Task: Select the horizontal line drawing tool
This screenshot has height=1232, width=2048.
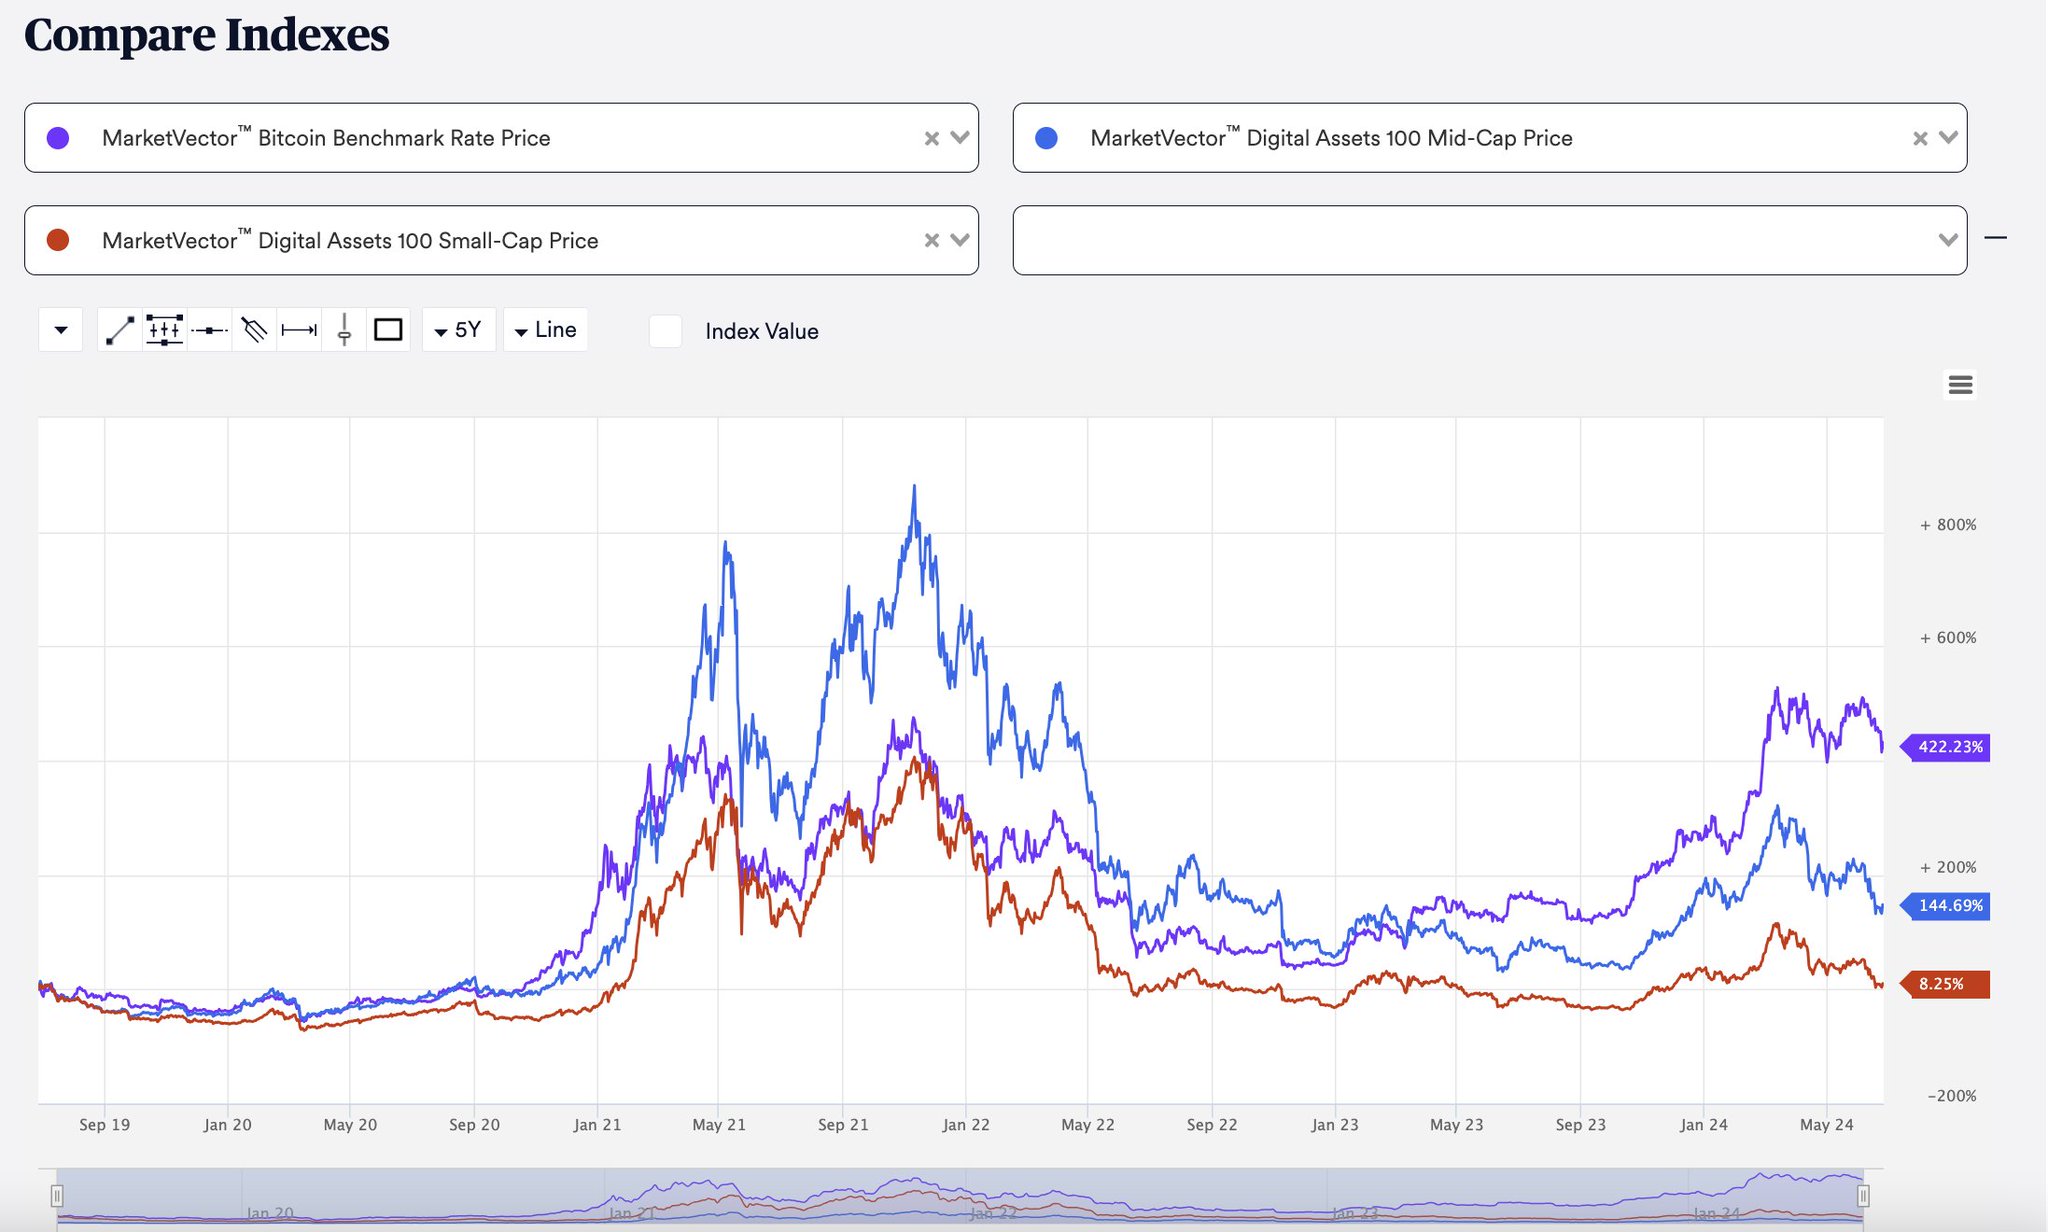Action: point(209,330)
